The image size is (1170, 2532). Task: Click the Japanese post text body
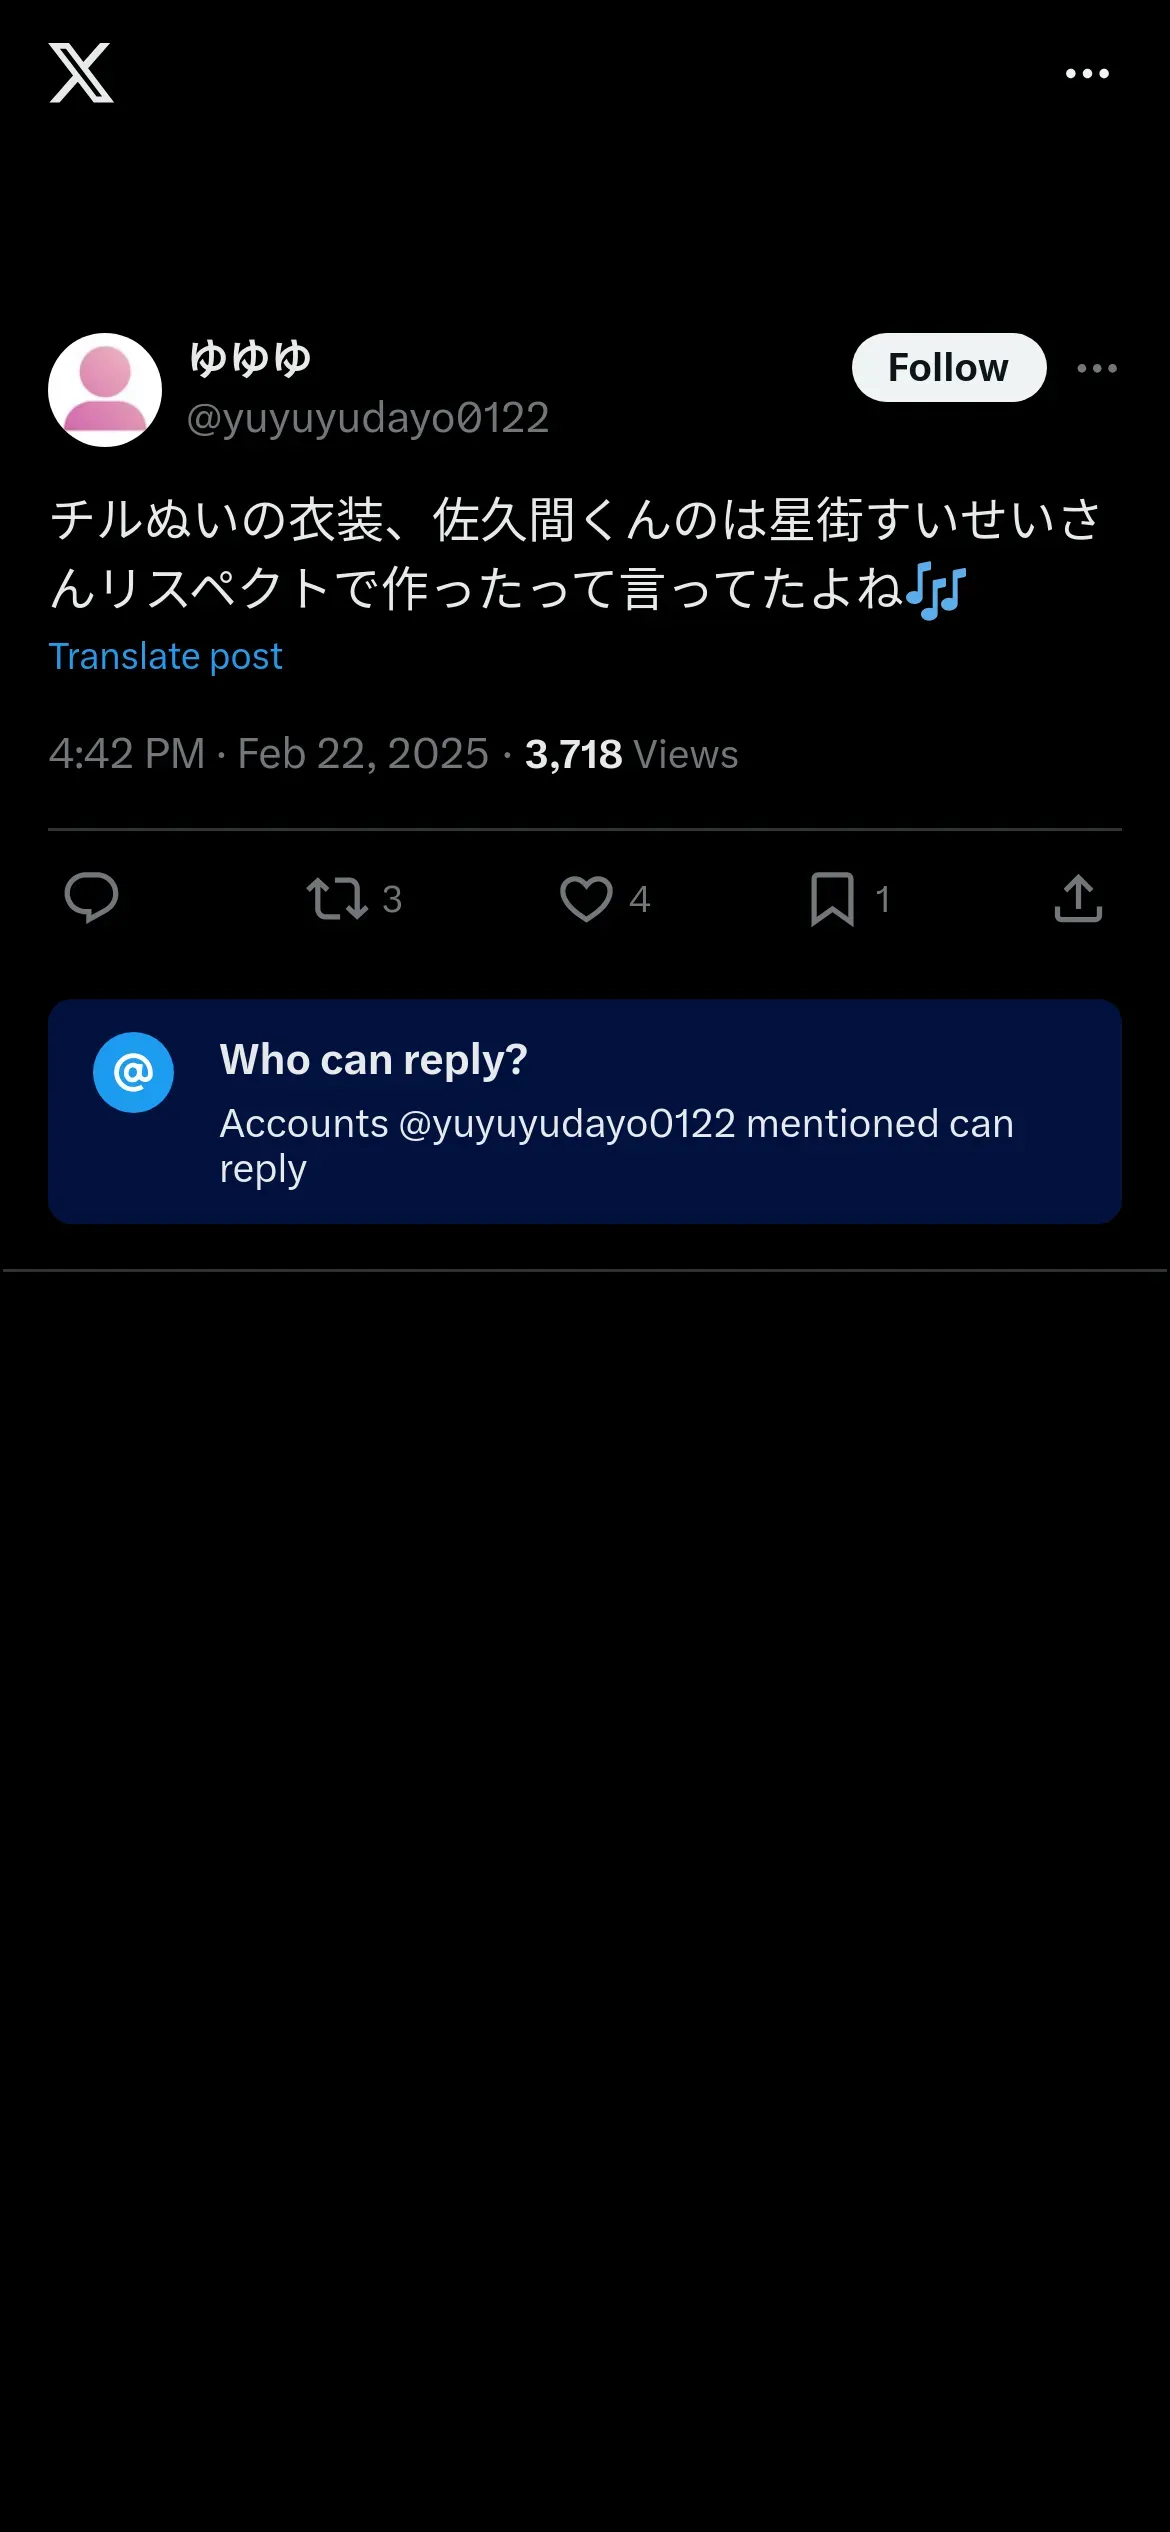tap(576, 554)
